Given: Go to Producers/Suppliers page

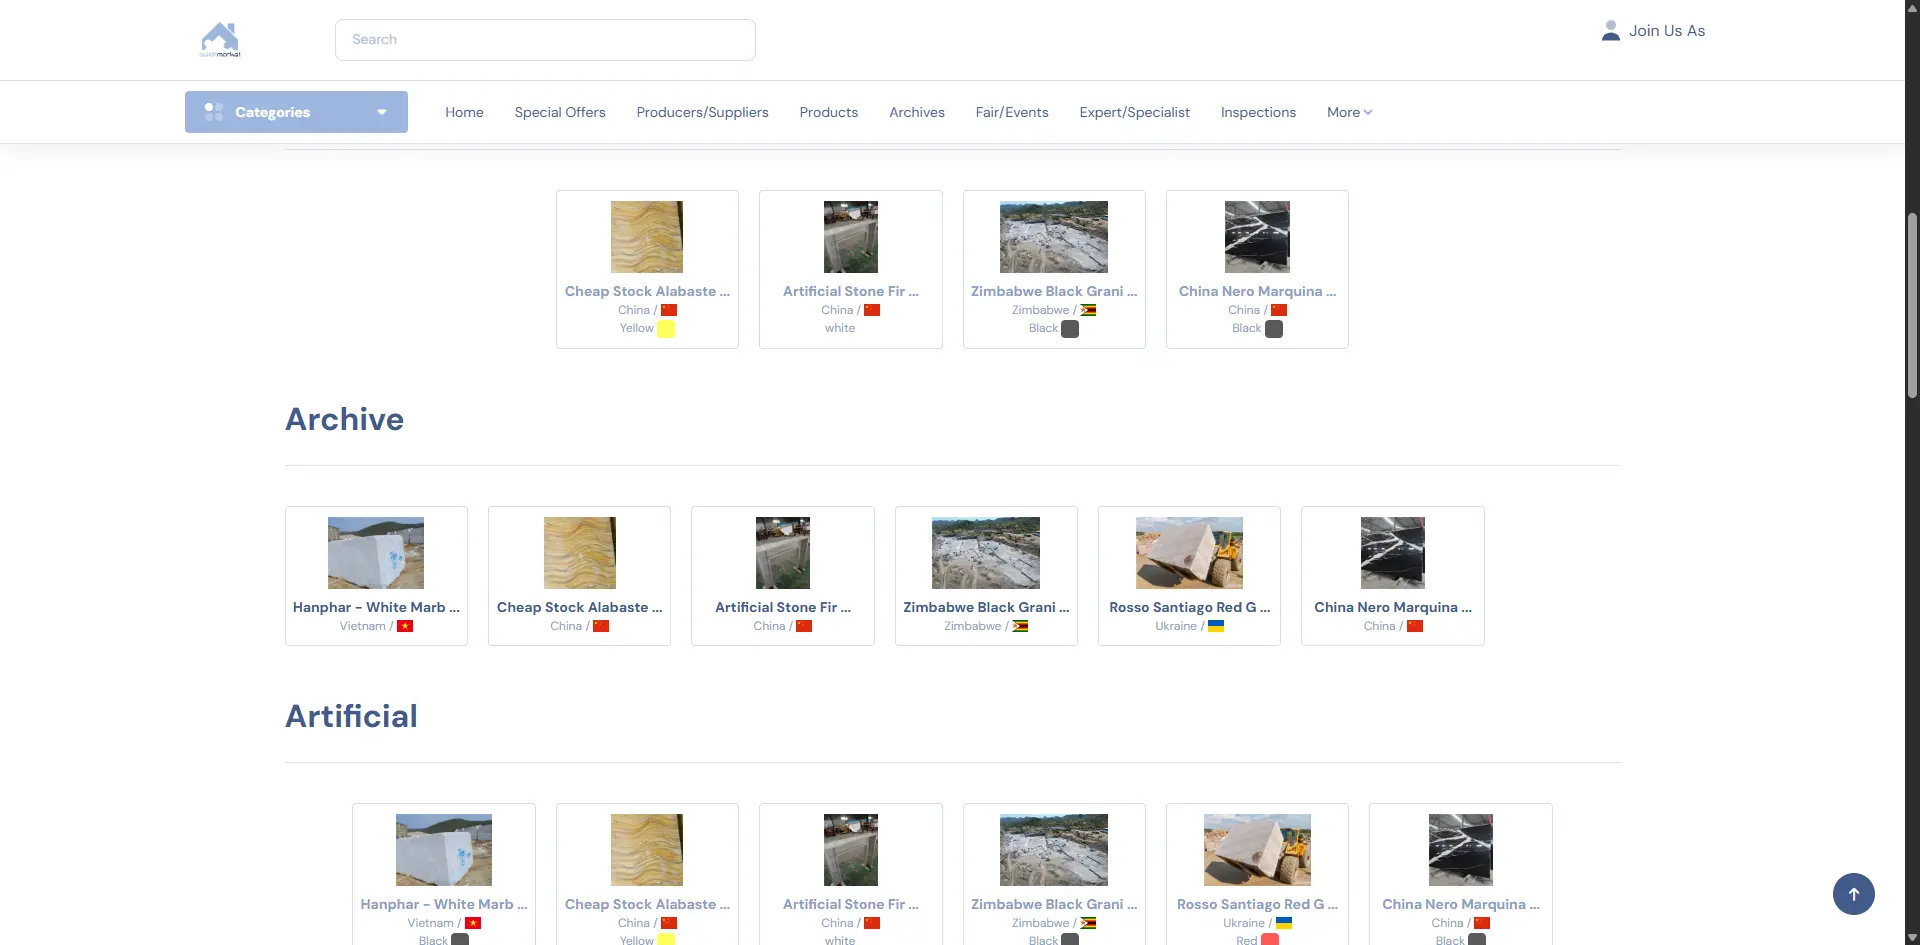Looking at the screenshot, I should tap(702, 112).
